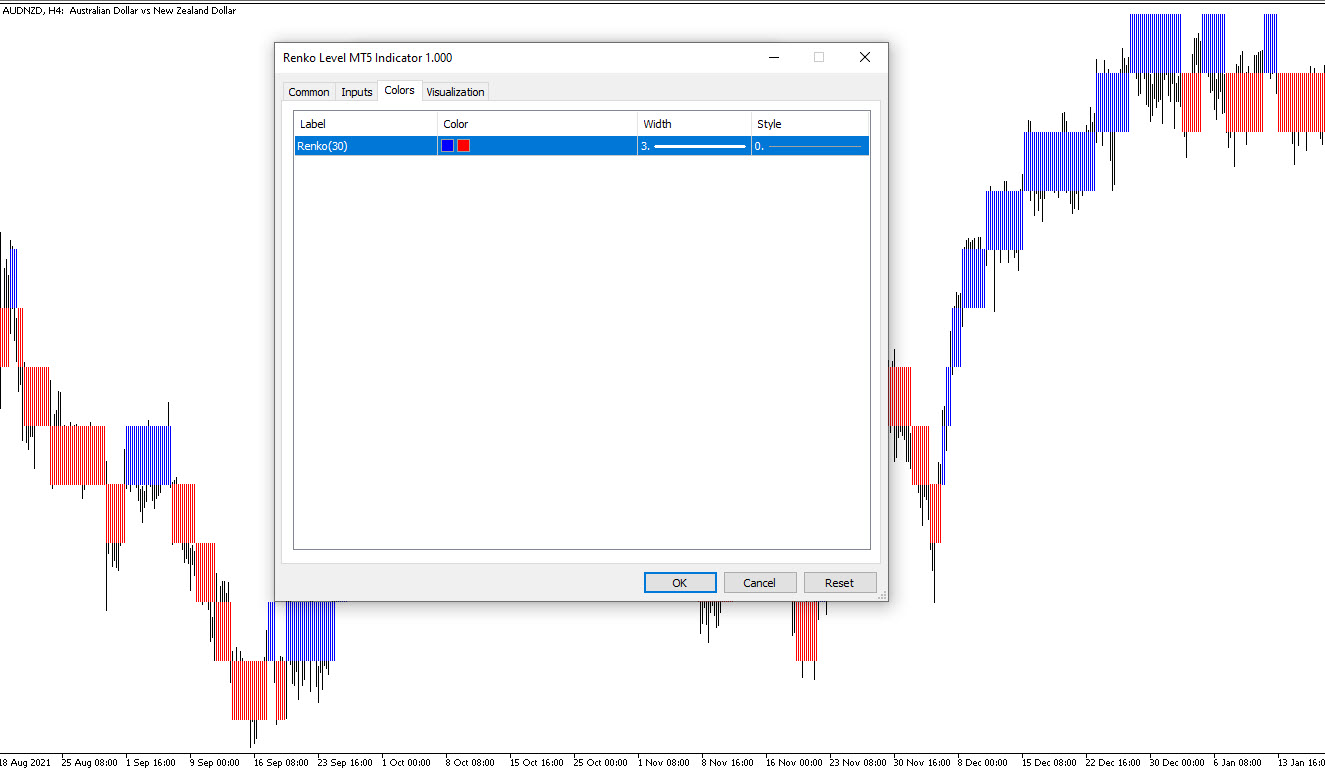Click the Color column header
The width and height of the screenshot is (1325, 774).
coord(538,124)
